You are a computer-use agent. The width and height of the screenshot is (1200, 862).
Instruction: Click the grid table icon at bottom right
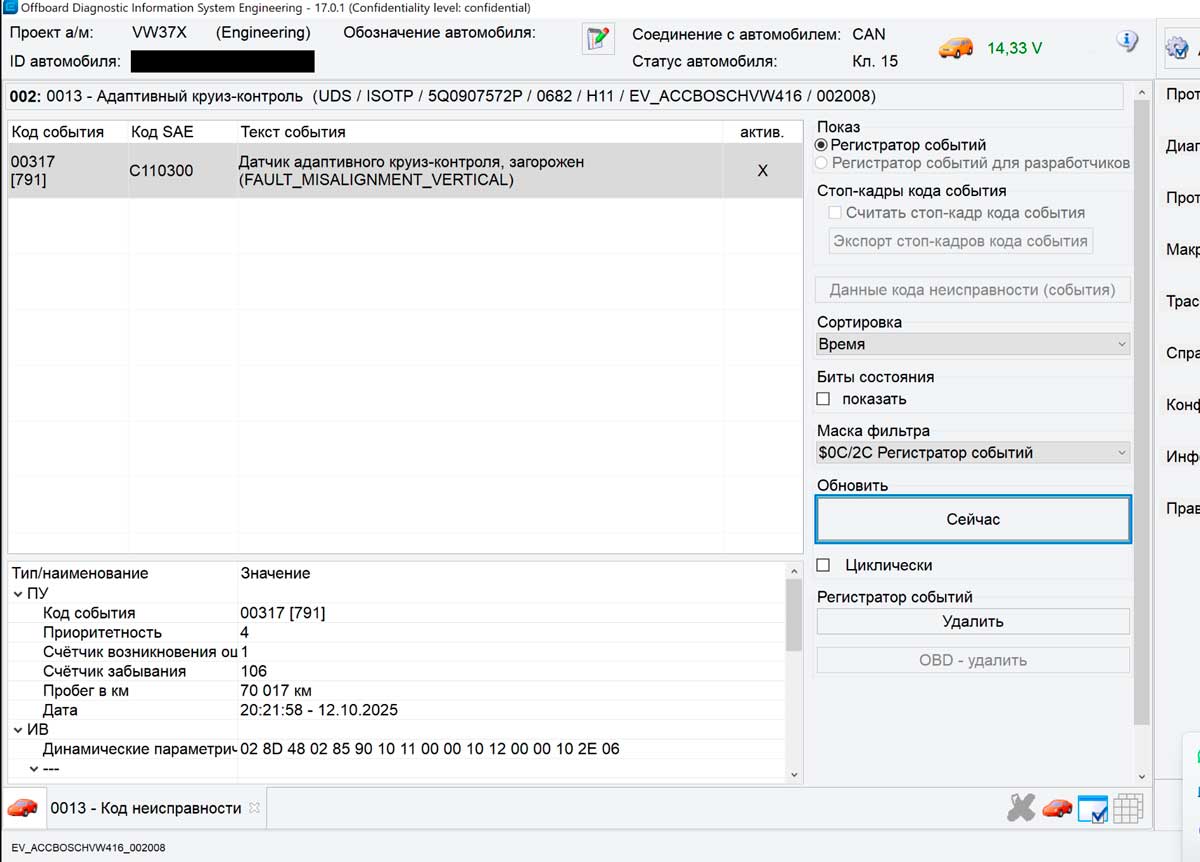1128,808
